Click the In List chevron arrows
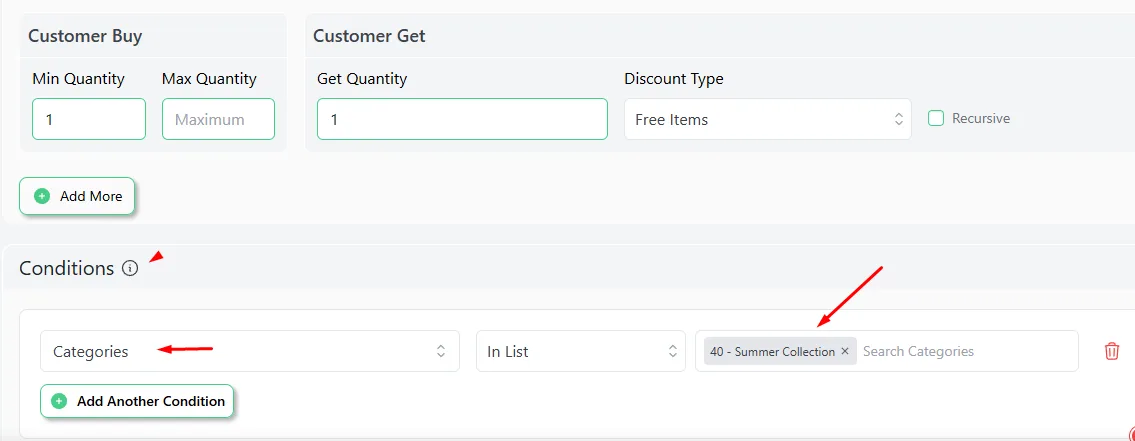Viewport: 1135px width, 441px height. [x=672, y=351]
